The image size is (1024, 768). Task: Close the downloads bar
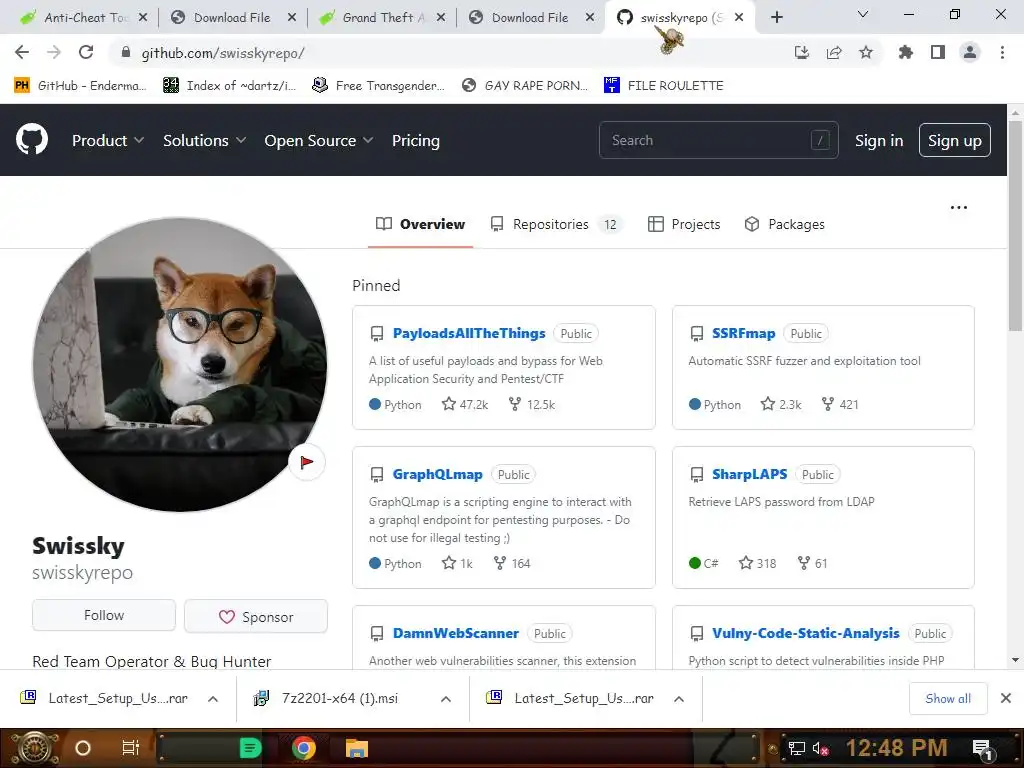tap(1006, 698)
